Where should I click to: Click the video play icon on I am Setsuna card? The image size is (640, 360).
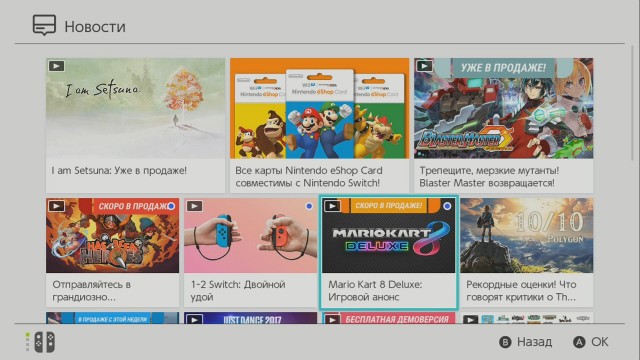(x=56, y=66)
